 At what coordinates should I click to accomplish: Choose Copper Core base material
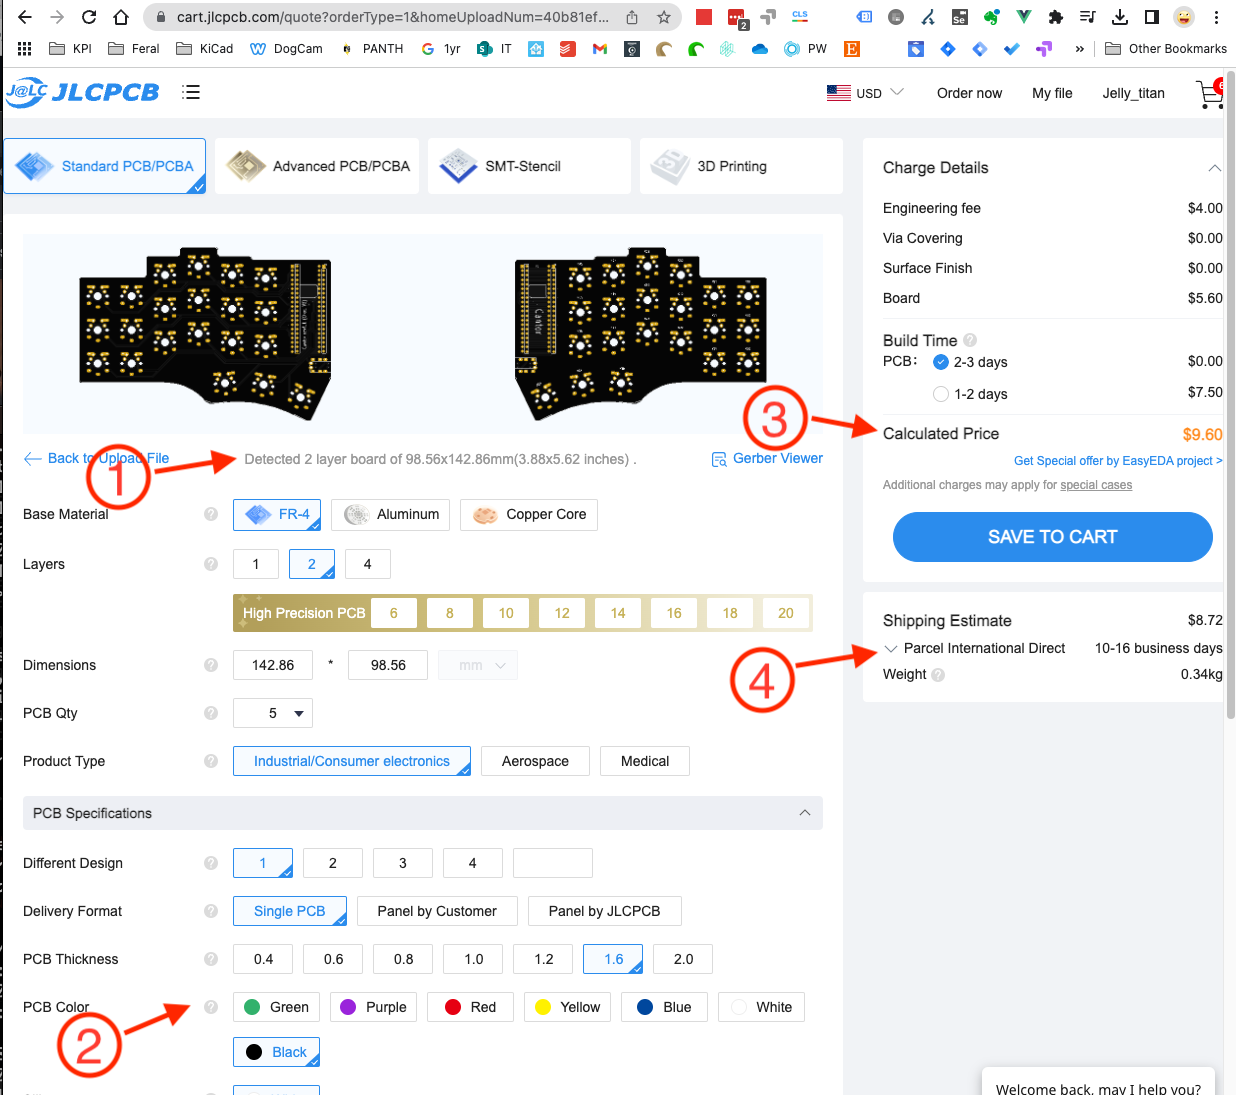click(x=529, y=515)
